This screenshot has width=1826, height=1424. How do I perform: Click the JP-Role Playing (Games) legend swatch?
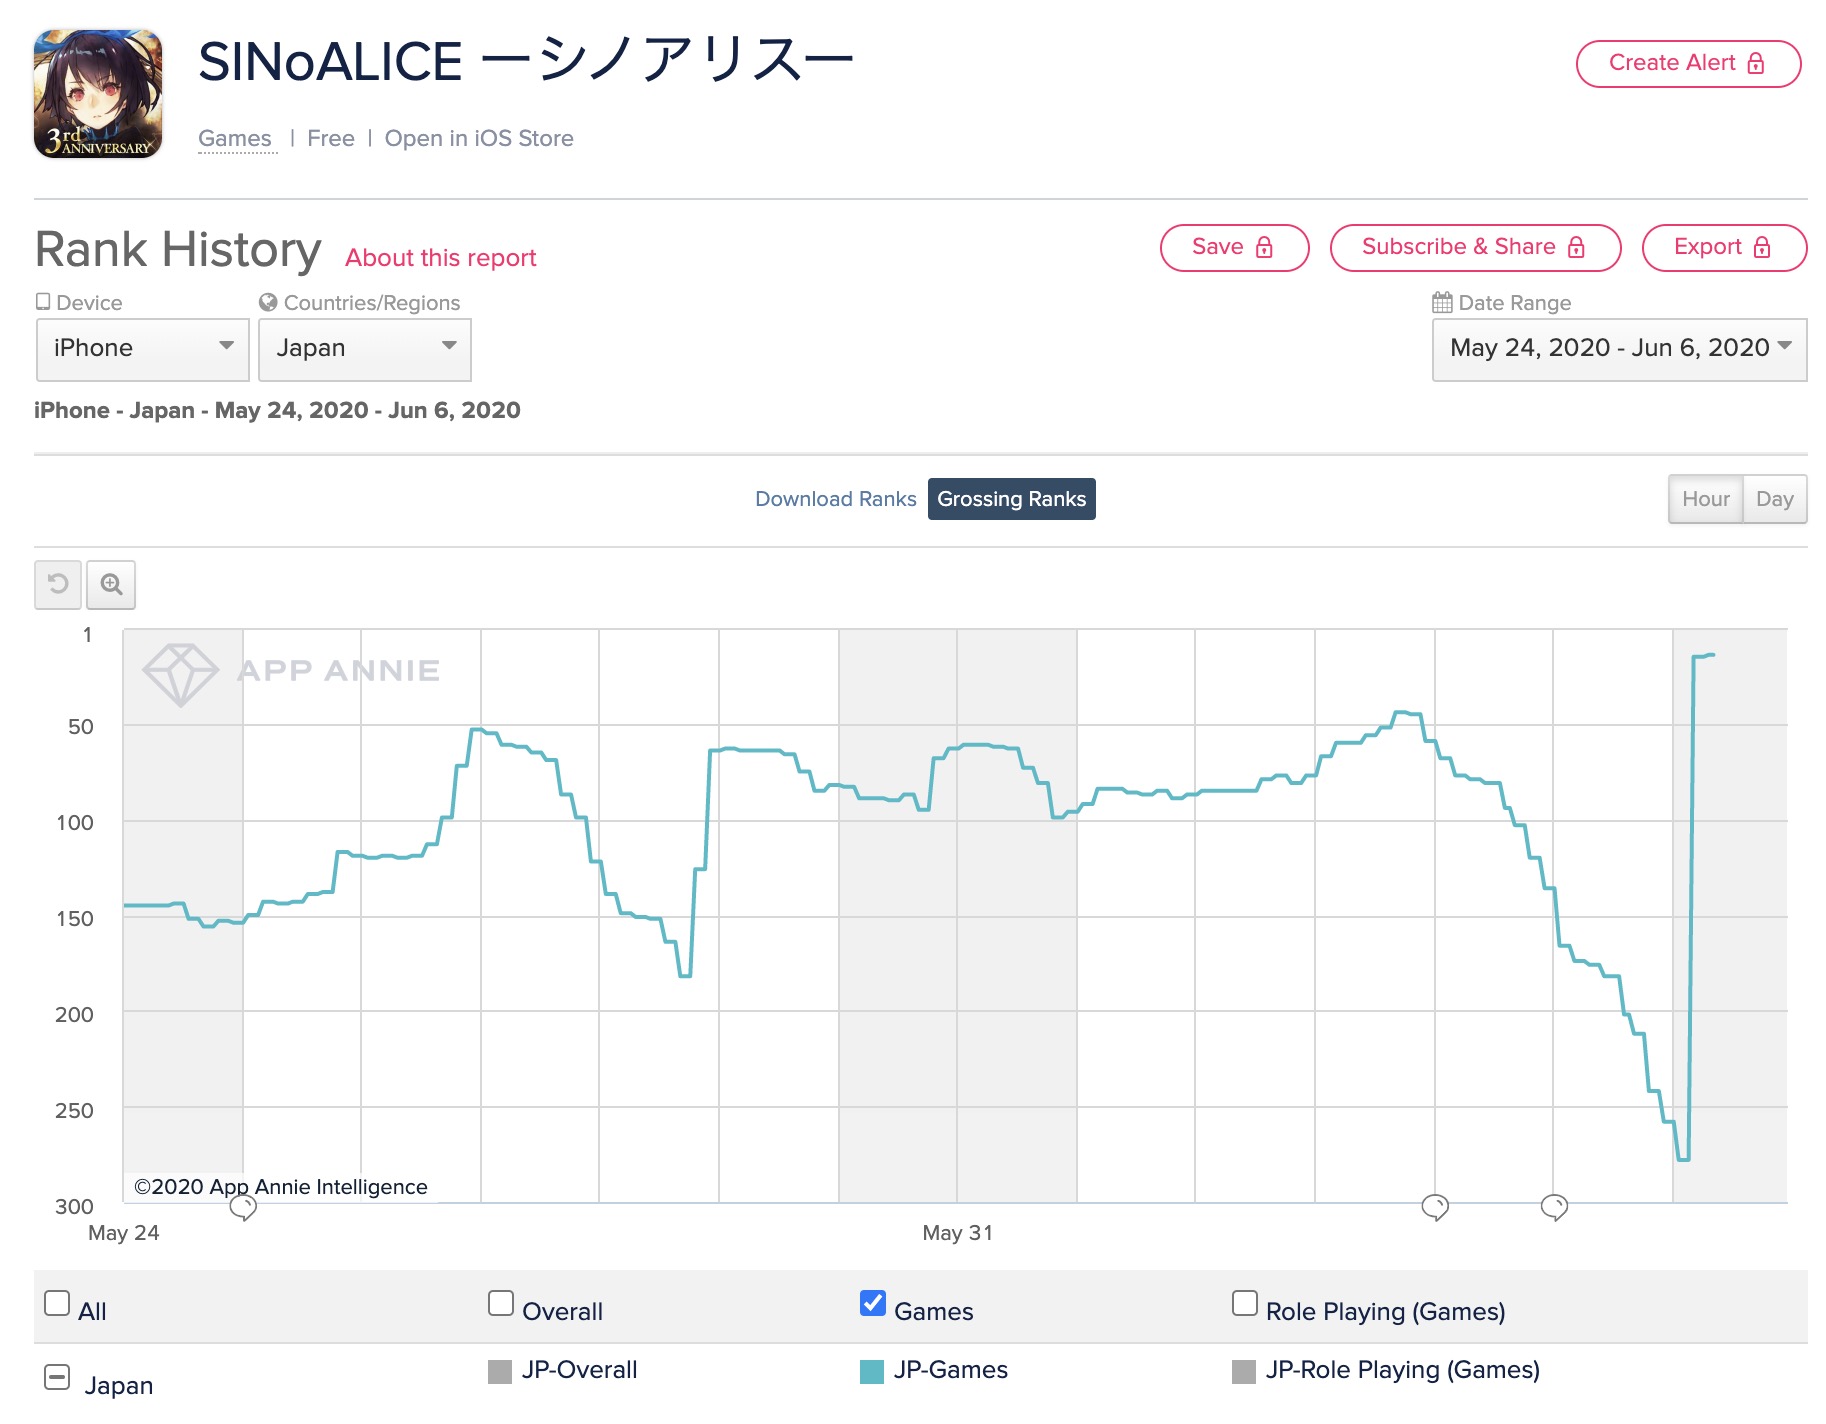pyautogui.click(x=1244, y=1371)
